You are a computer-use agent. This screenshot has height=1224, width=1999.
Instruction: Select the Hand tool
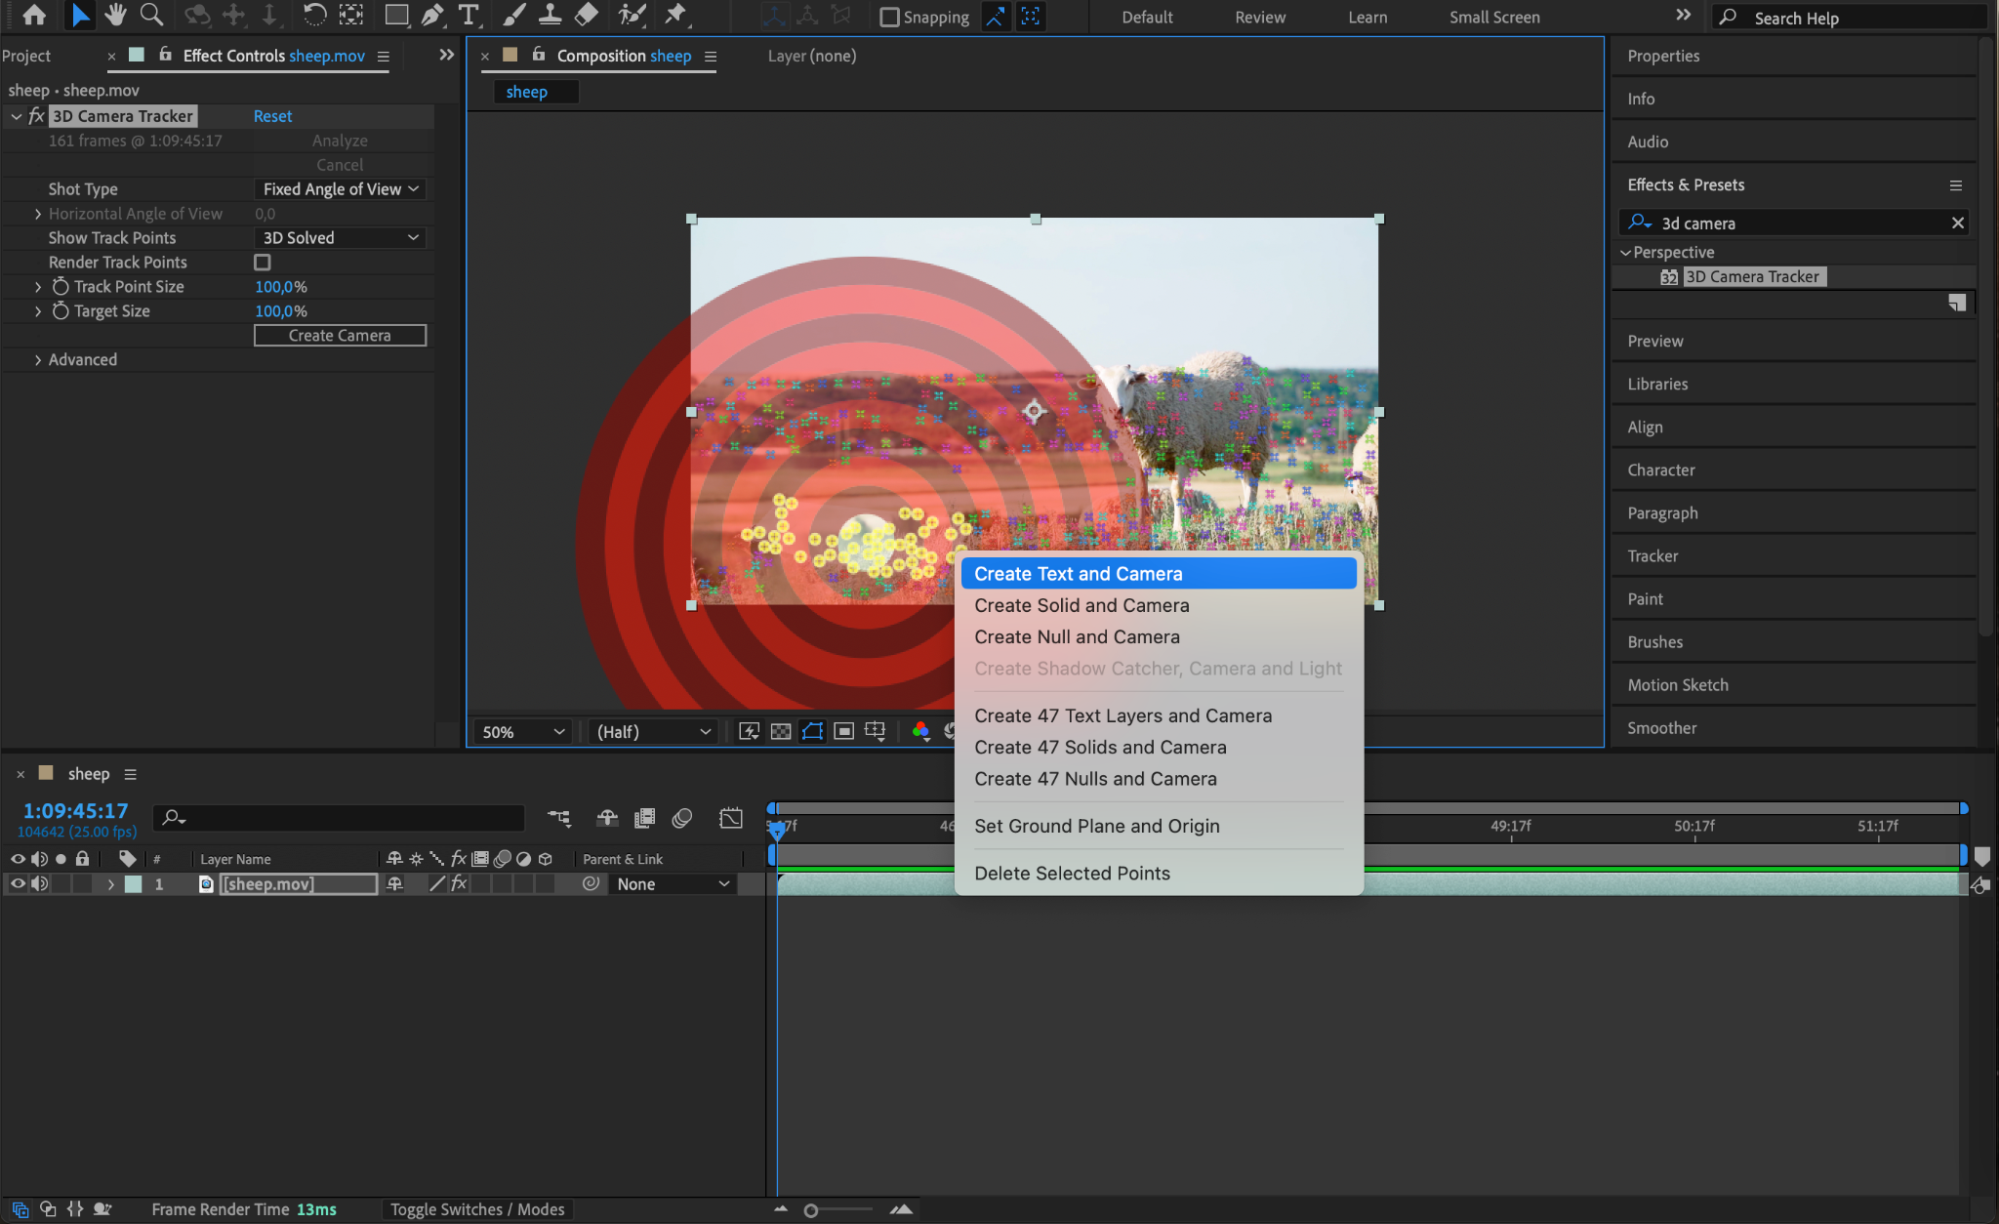click(x=116, y=15)
